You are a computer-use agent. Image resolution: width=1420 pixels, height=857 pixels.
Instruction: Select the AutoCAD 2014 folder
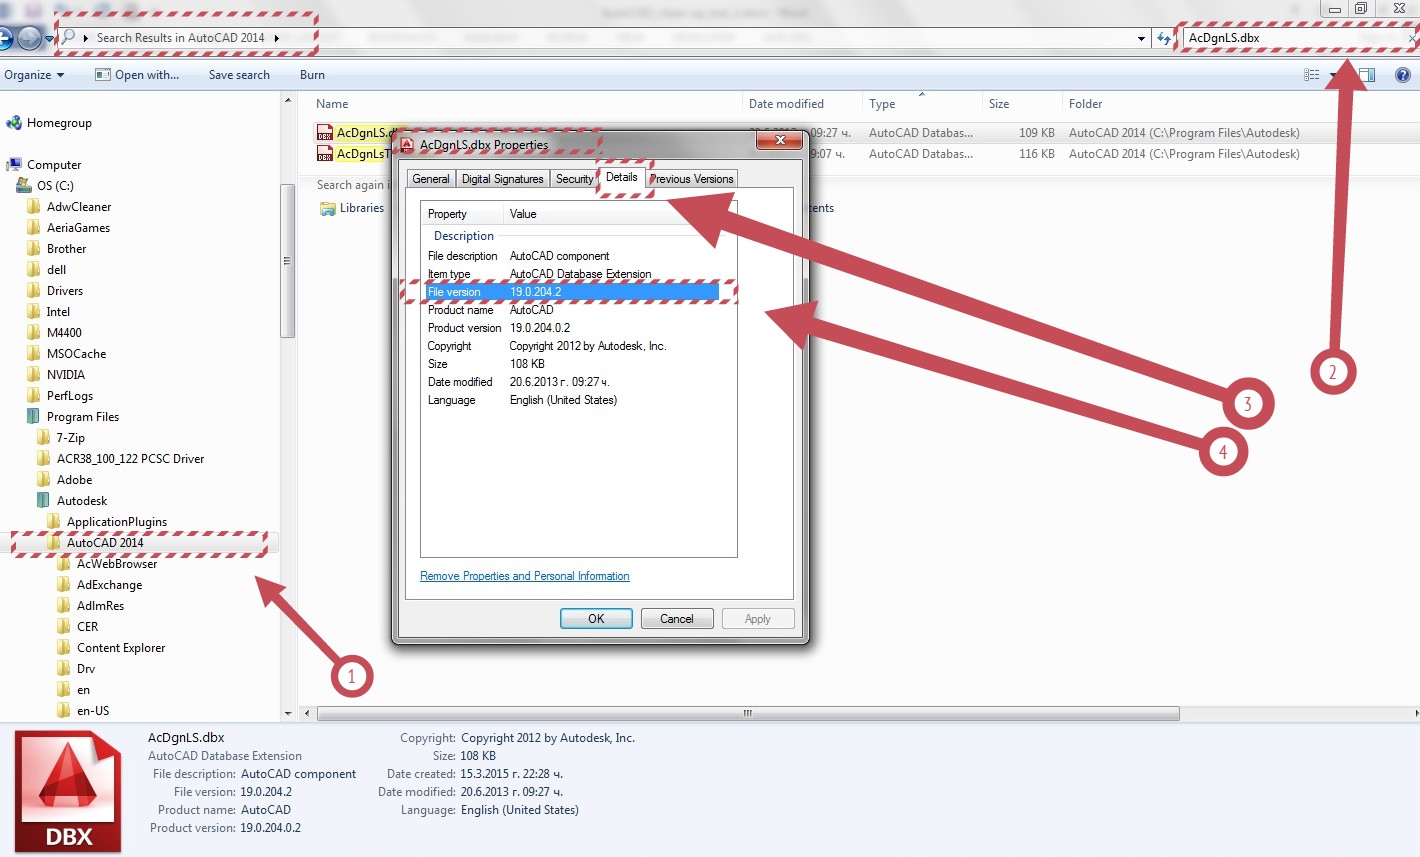click(x=95, y=543)
